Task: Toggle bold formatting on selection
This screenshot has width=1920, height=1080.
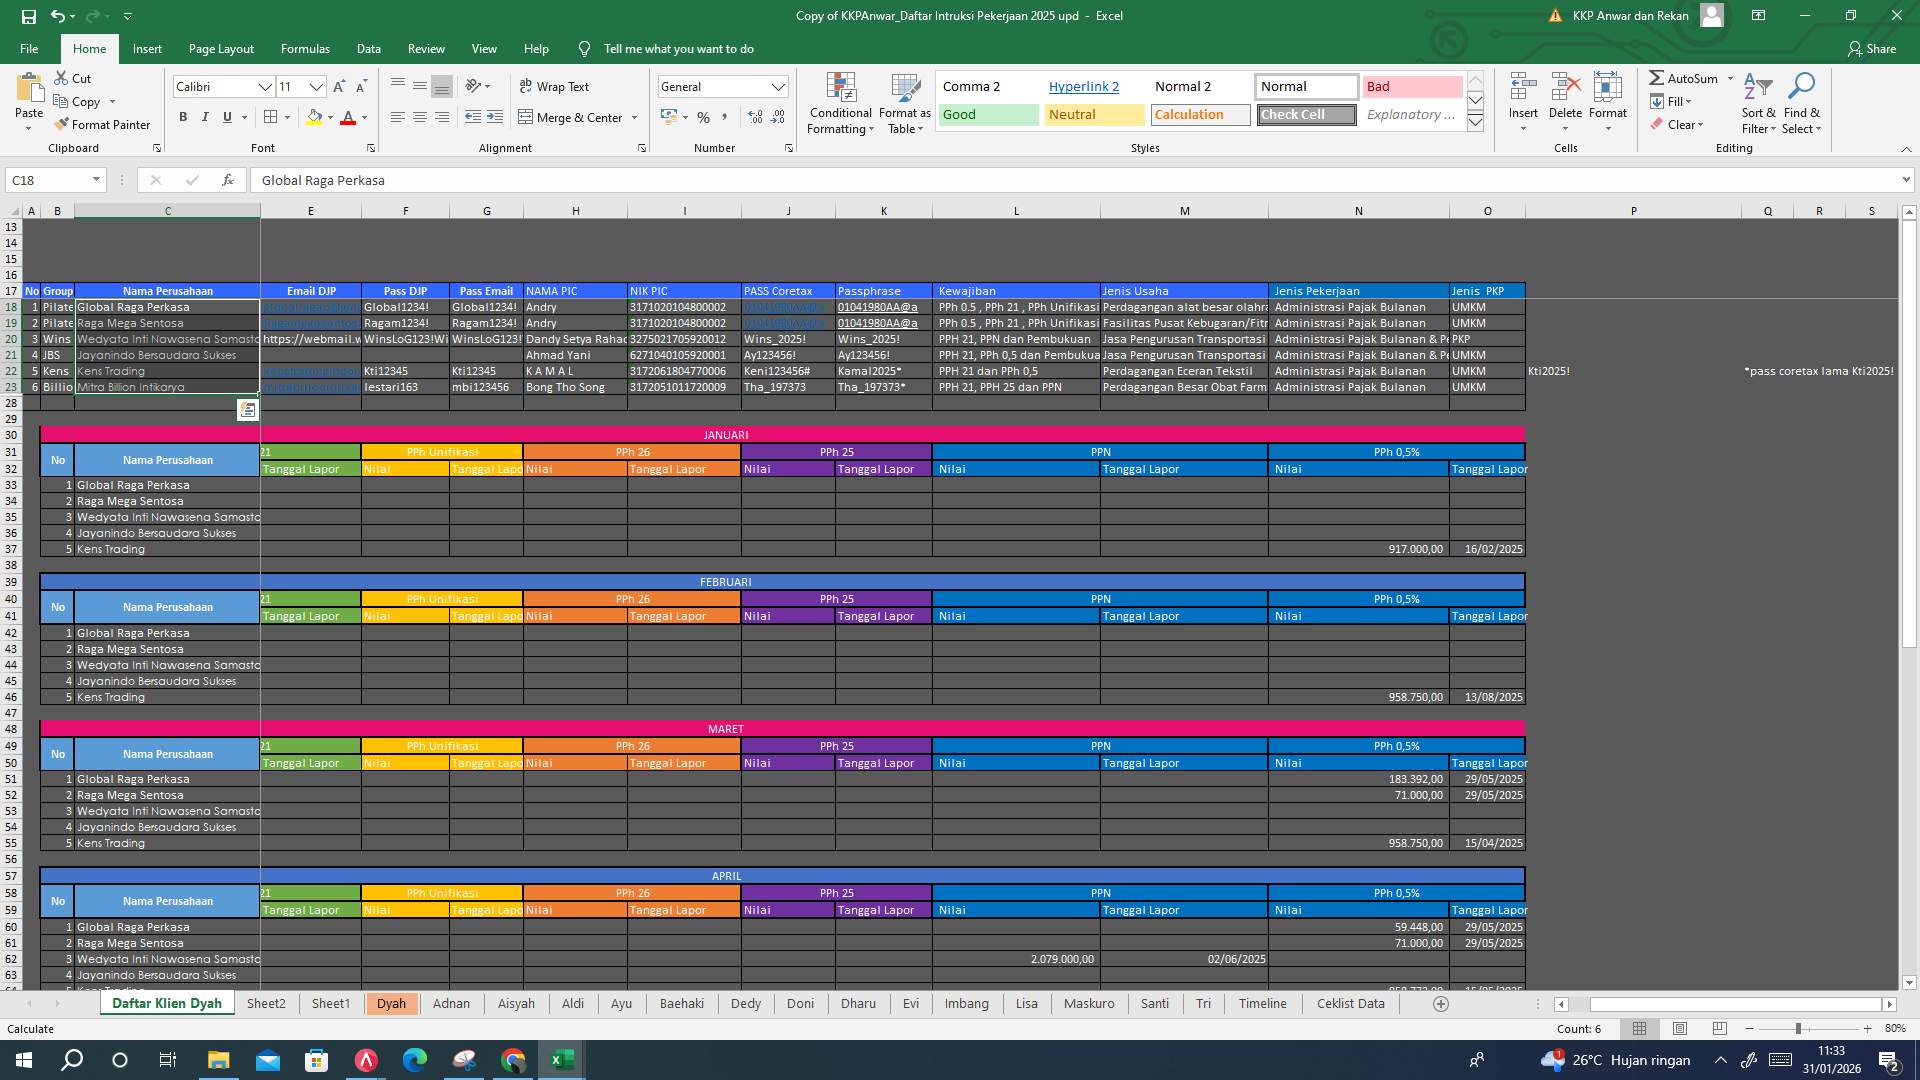Action: 183,117
